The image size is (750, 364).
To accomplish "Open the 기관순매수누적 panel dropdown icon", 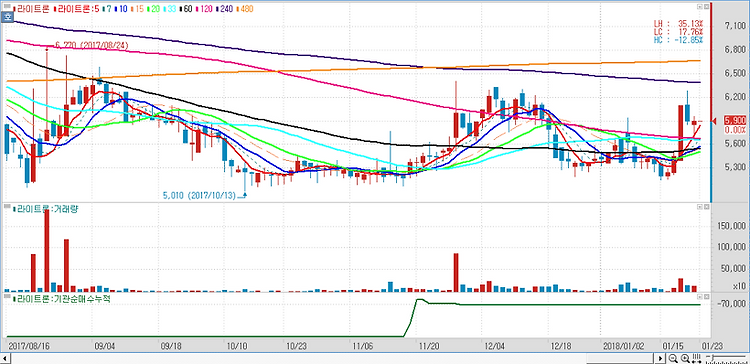I will 699,298.
